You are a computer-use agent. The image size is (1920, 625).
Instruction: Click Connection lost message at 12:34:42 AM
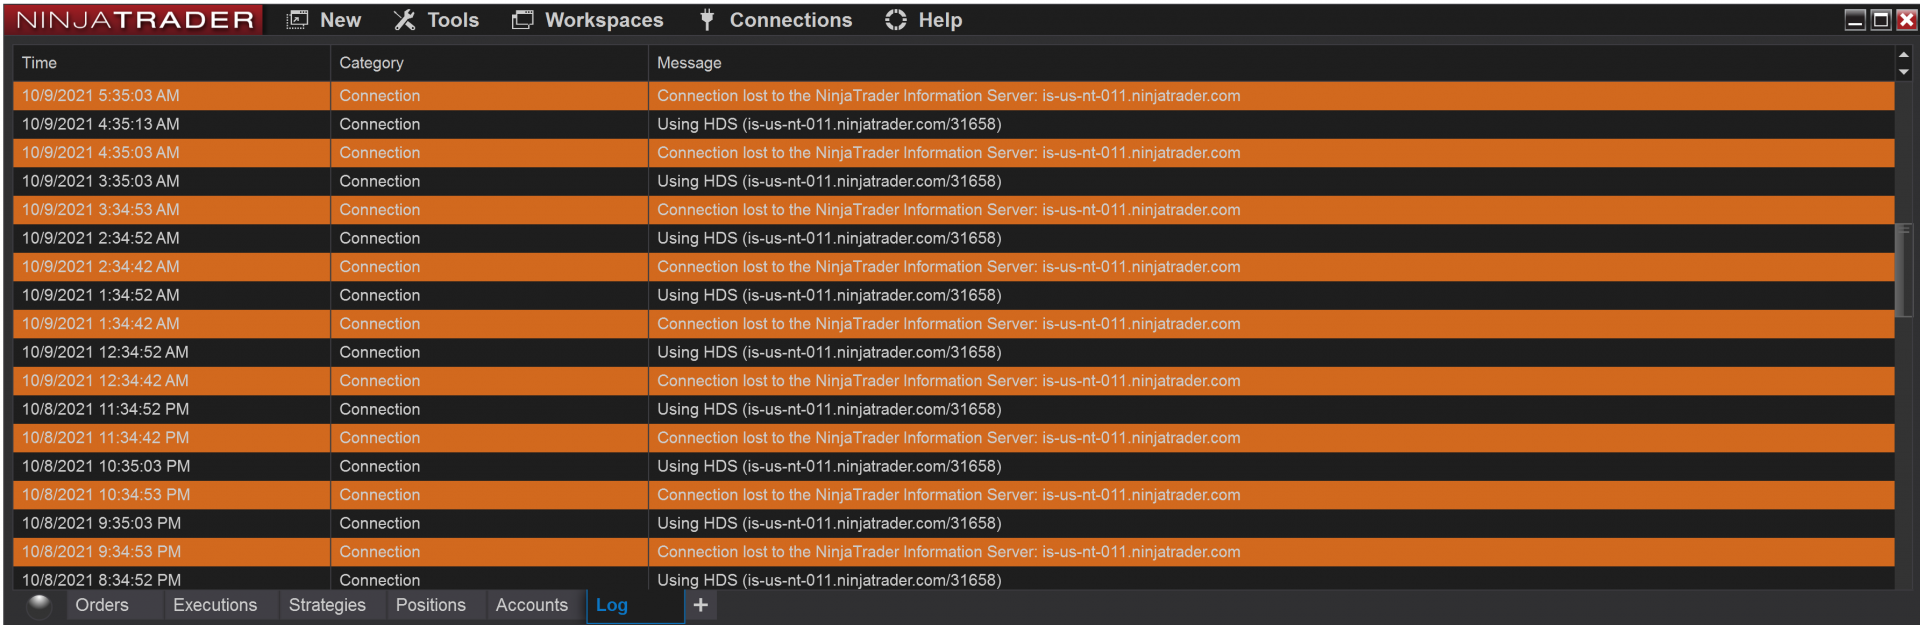coord(948,381)
